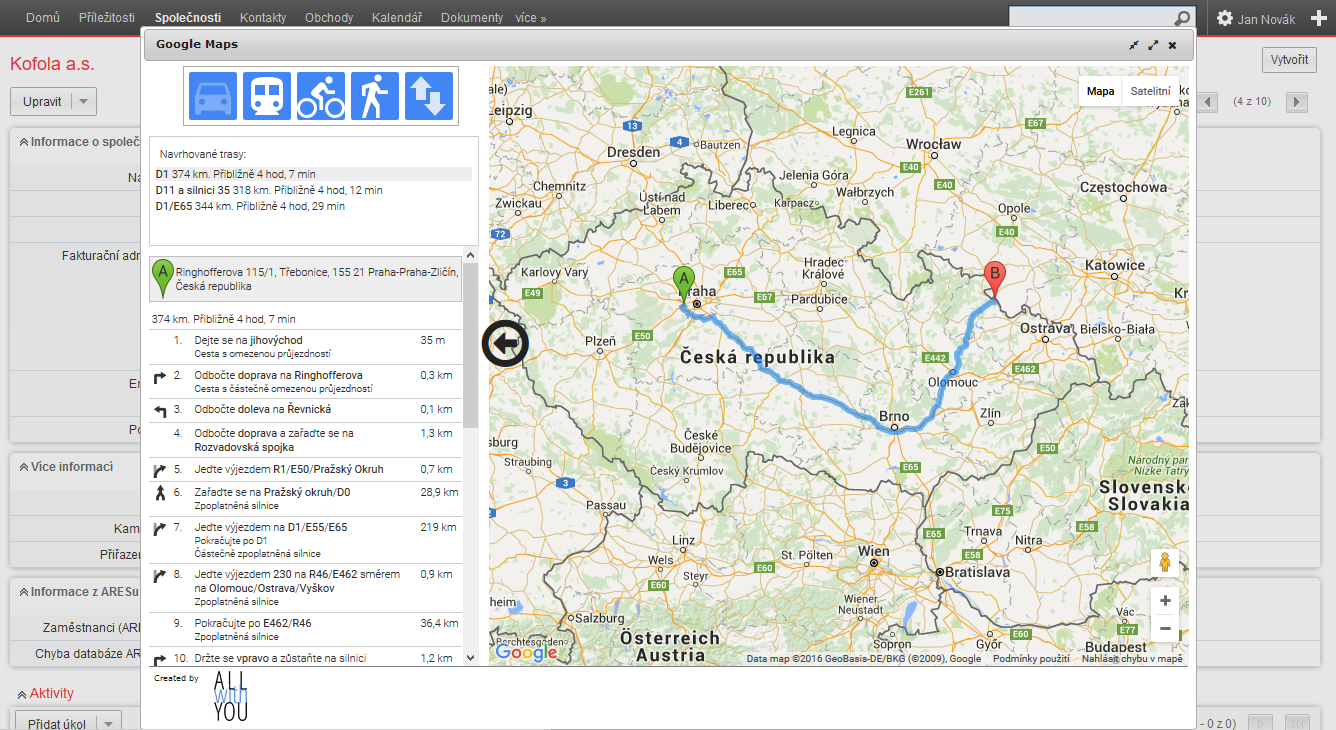The height and width of the screenshot is (730, 1336).
Task: Open Podmínky použití link on map
Action: tap(1031, 658)
